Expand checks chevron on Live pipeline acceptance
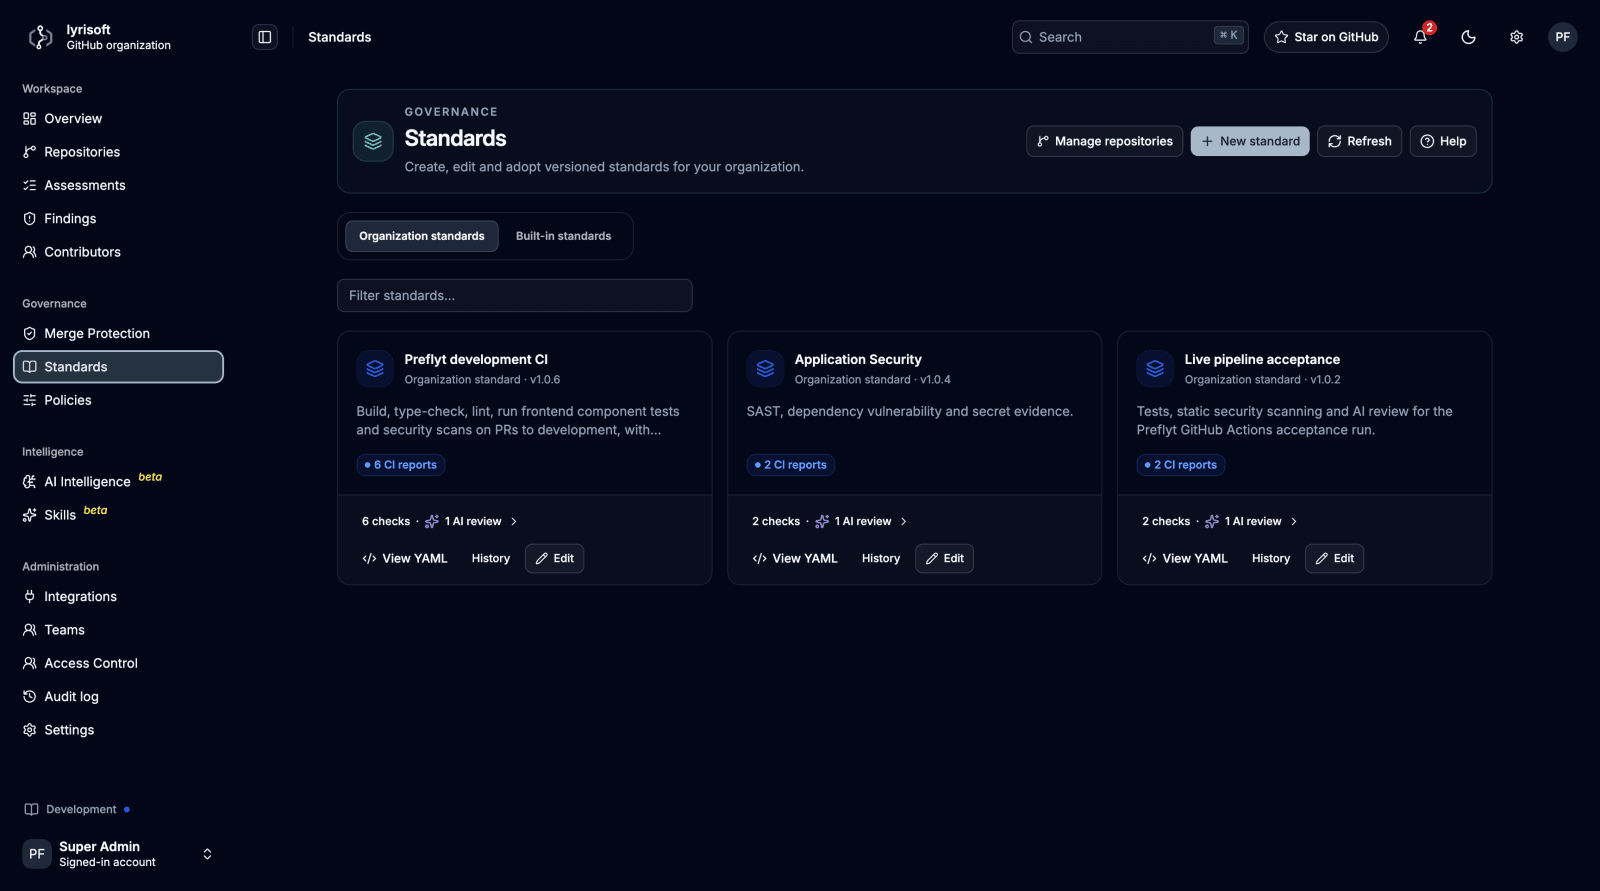Viewport: 1600px width, 891px height. pos(1294,521)
